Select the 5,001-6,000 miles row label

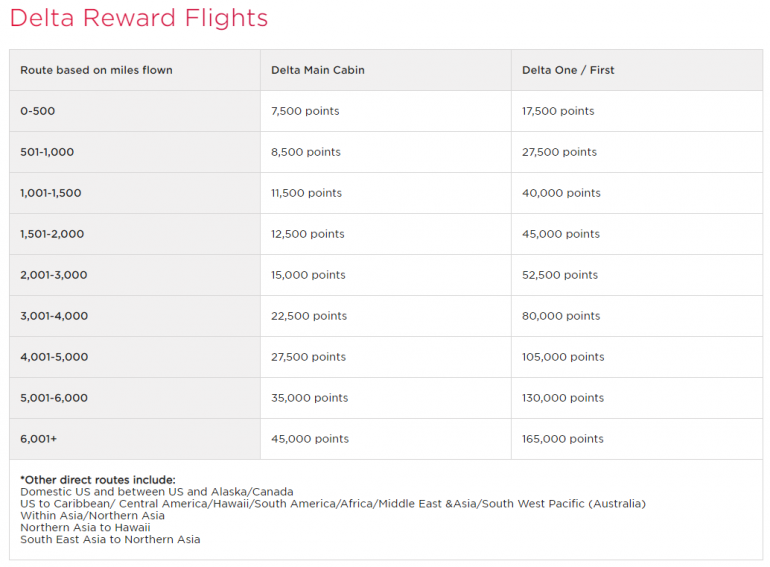click(x=54, y=398)
